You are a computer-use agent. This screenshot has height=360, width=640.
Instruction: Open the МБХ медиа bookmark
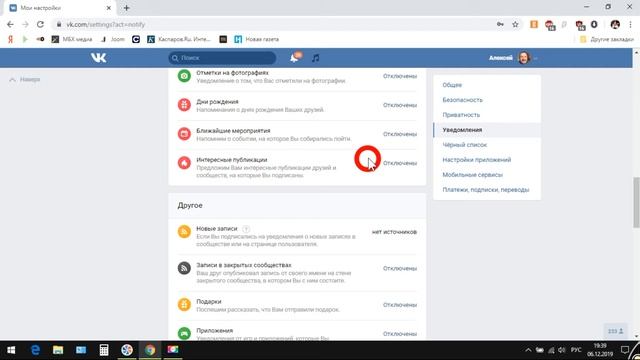(x=72, y=39)
